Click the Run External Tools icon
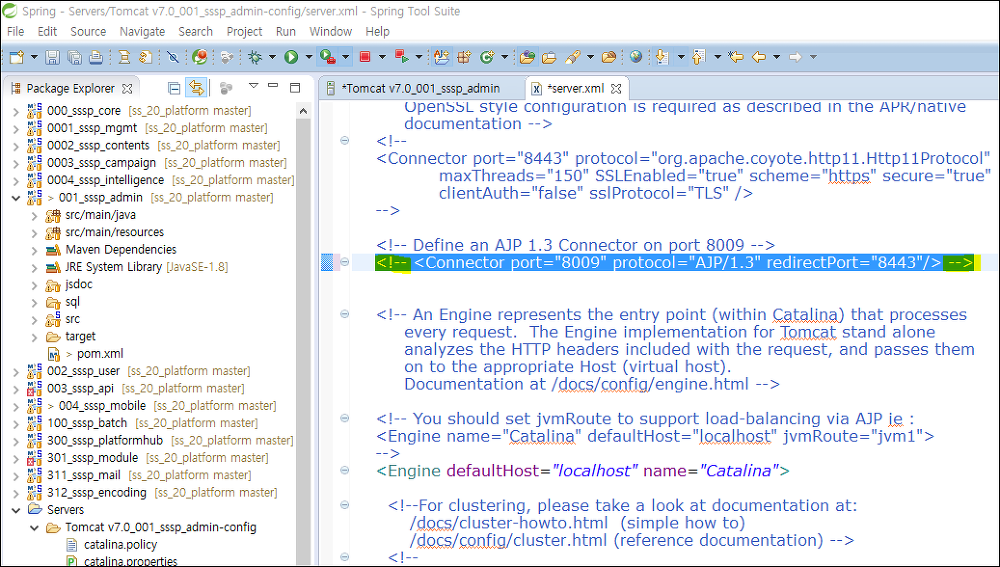This screenshot has height=567, width=1000. [x=328, y=57]
